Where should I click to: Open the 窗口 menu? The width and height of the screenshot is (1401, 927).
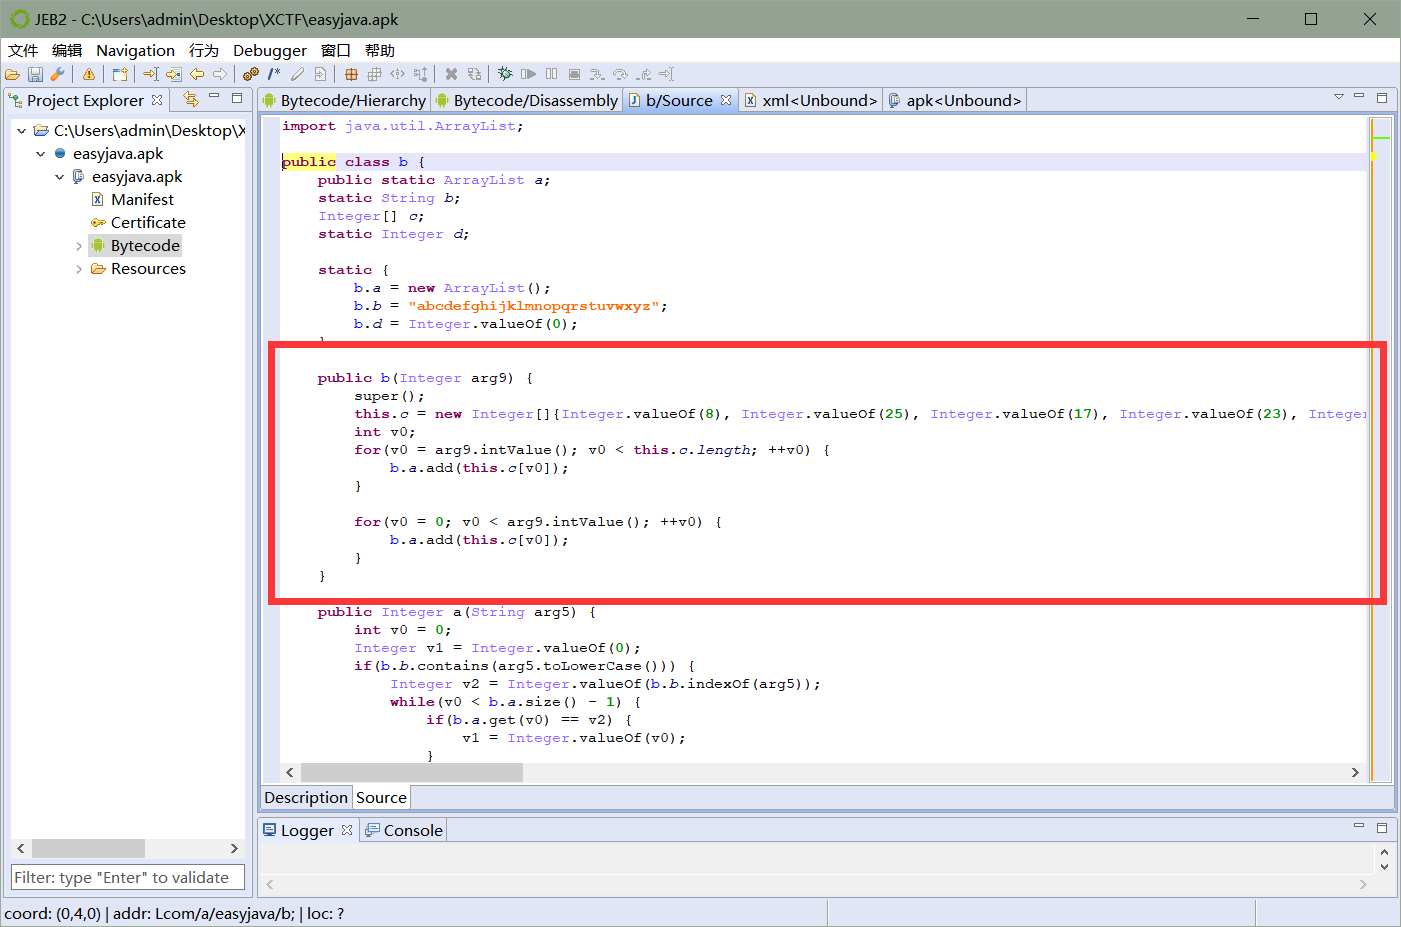336,50
